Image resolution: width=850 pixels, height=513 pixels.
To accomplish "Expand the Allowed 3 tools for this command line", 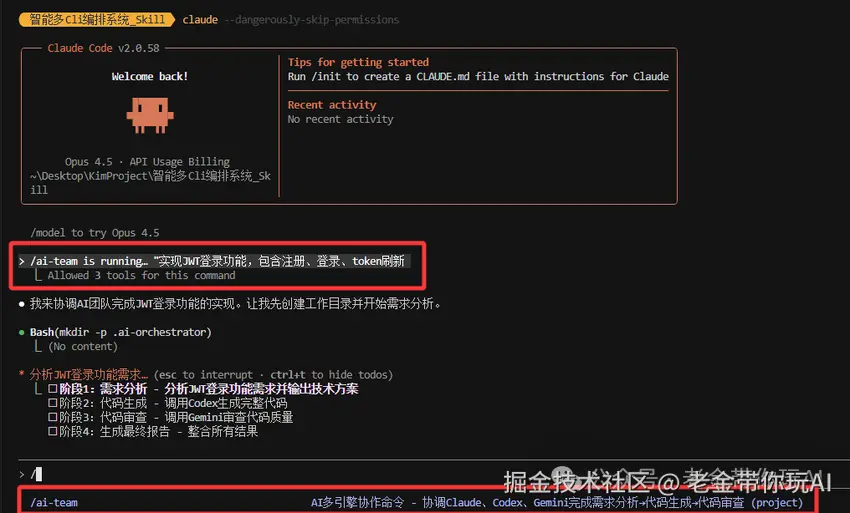I will (141, 275).
